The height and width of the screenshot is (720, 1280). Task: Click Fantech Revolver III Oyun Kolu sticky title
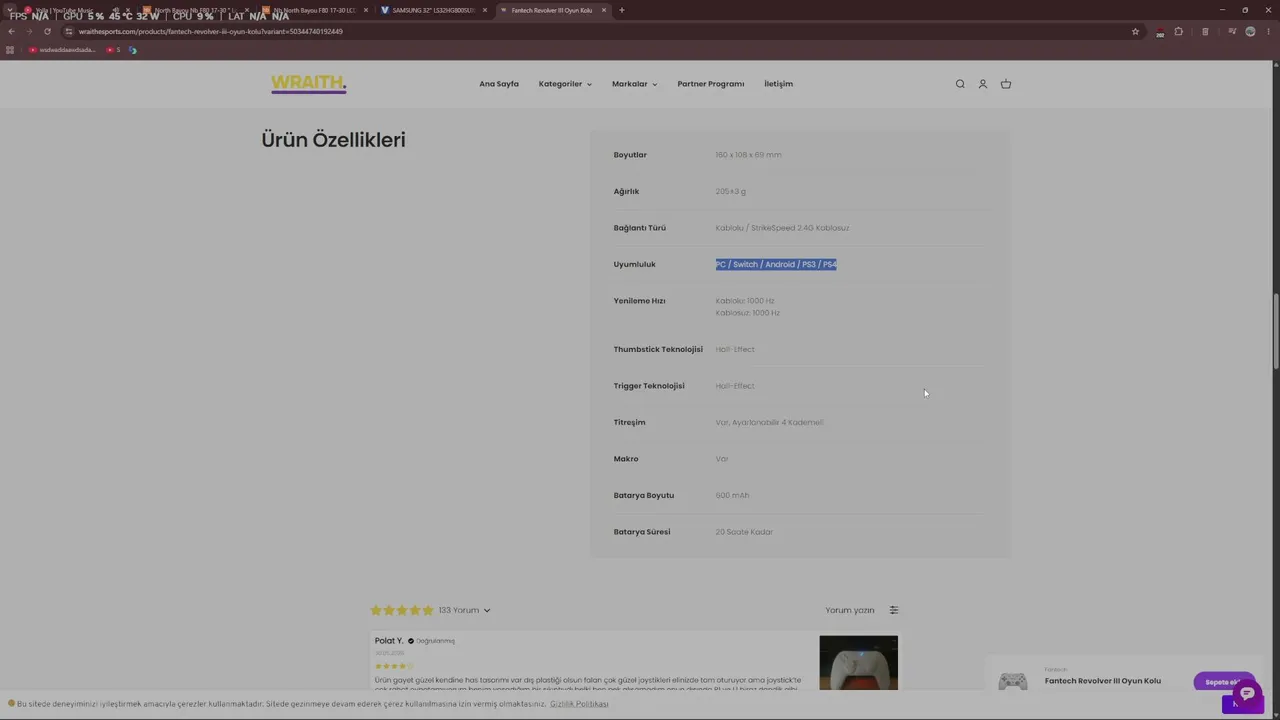click(1103, 681)
